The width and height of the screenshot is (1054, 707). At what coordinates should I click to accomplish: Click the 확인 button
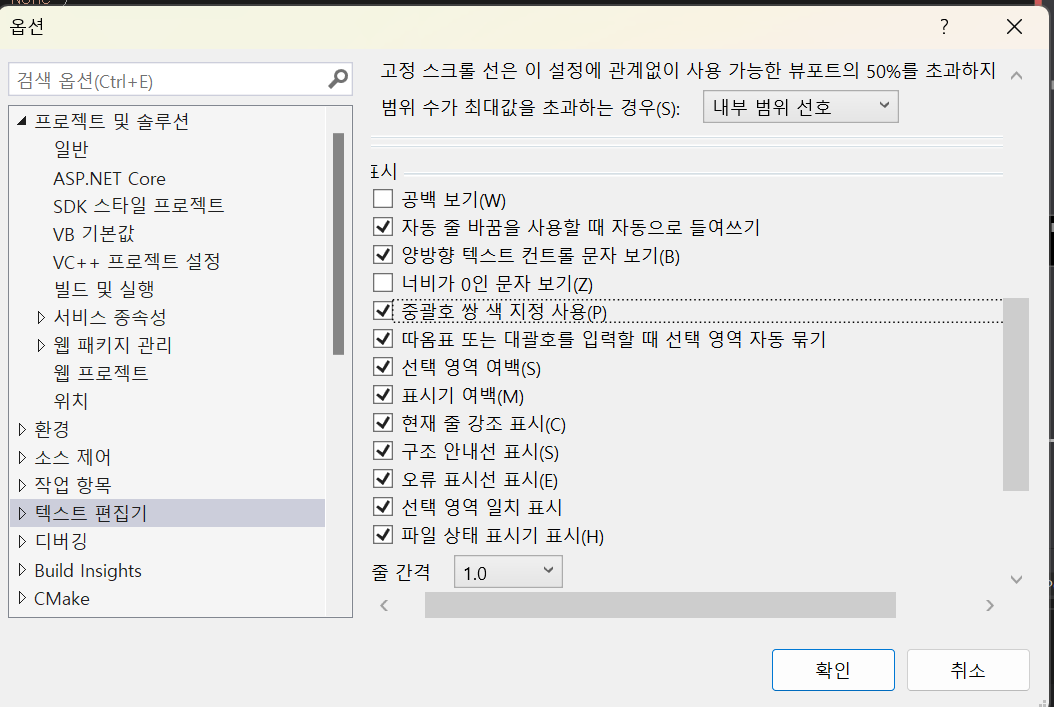[833, 669]
